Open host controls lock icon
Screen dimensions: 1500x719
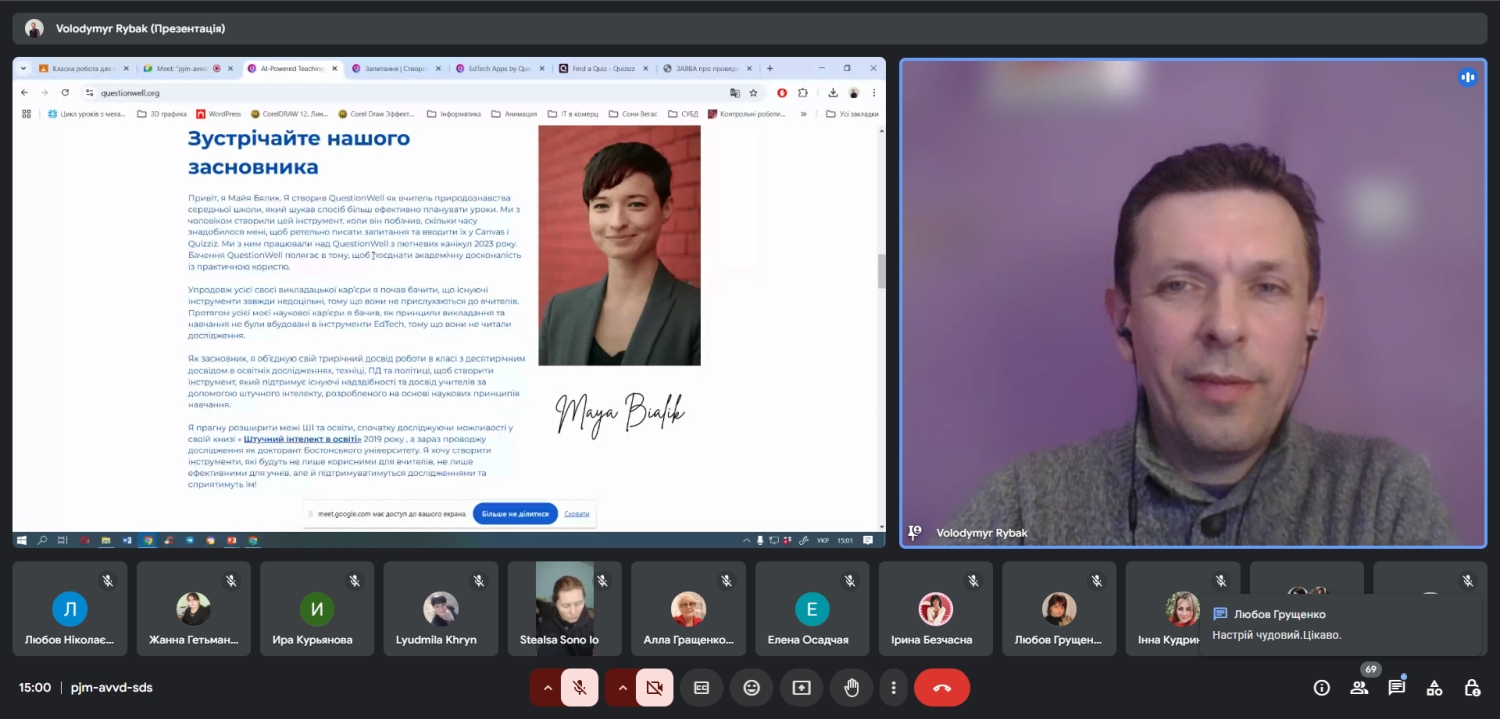(1472, 688)
